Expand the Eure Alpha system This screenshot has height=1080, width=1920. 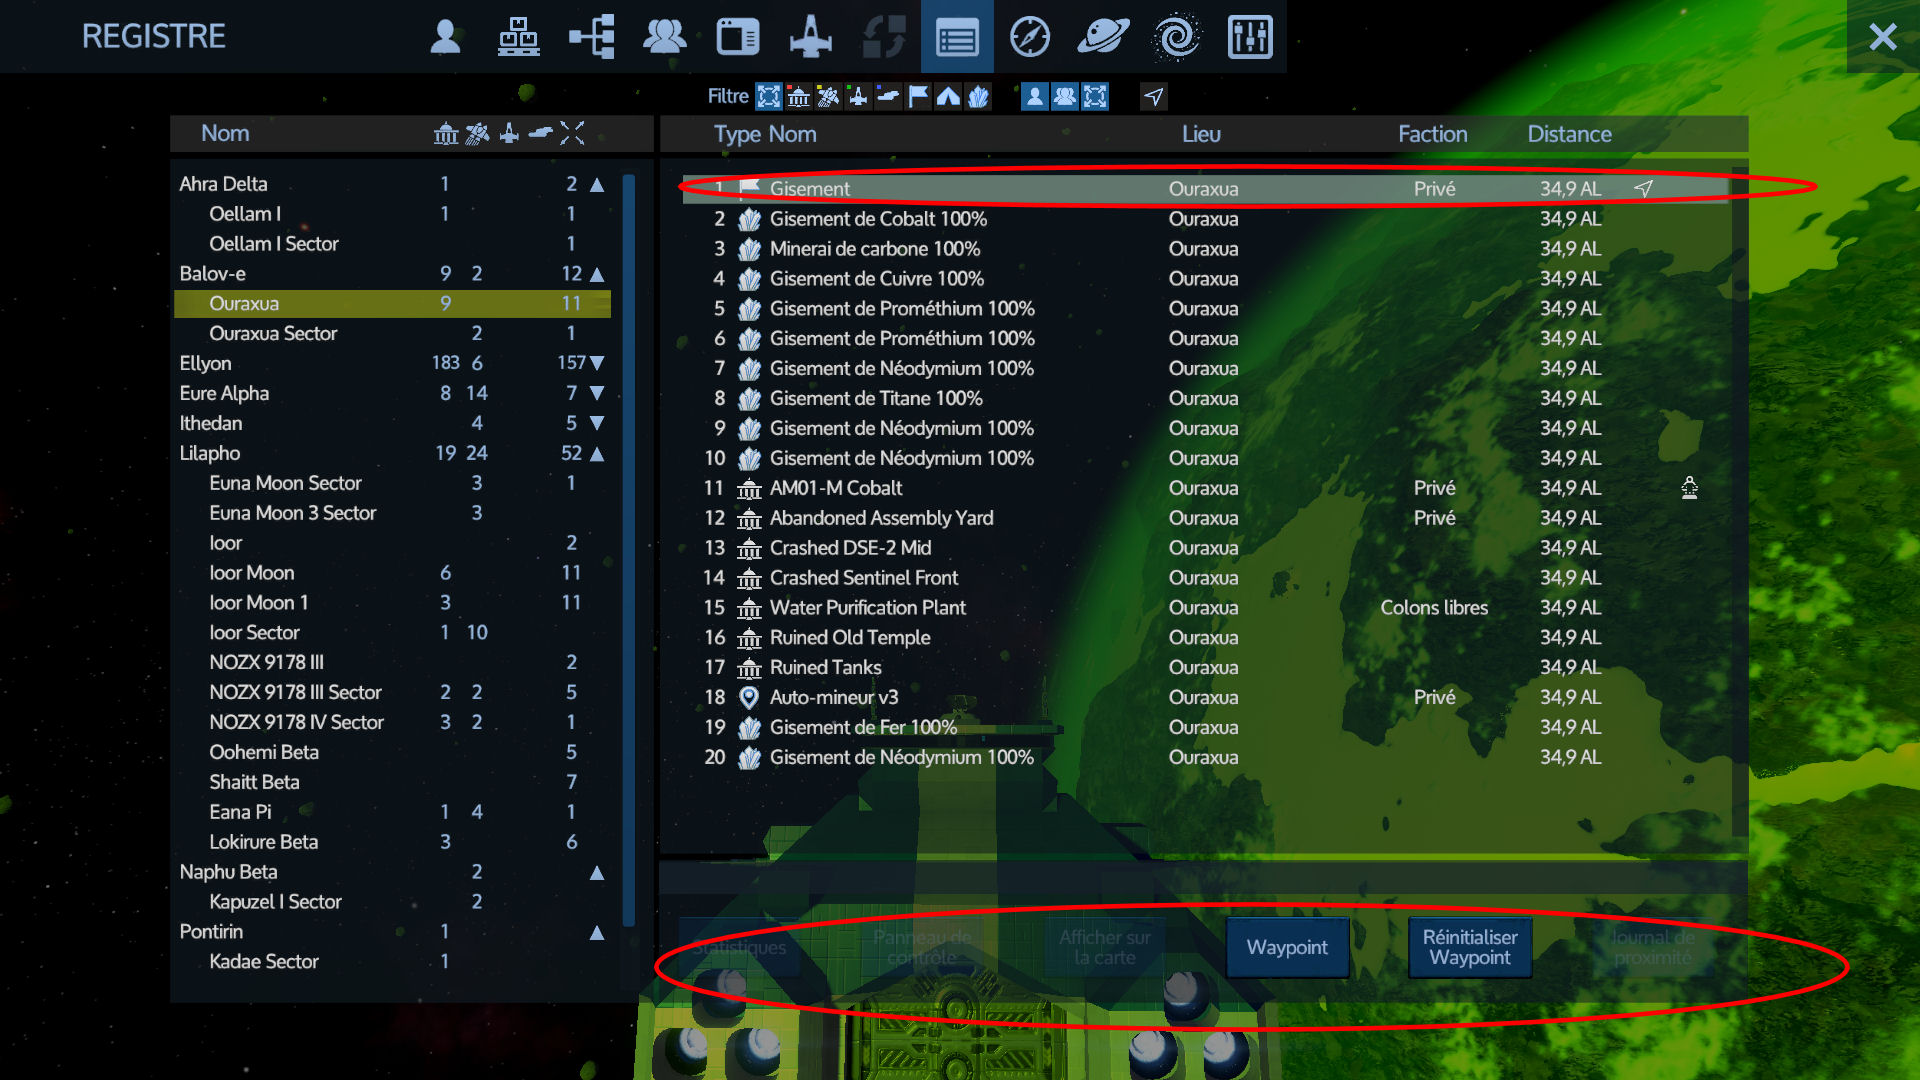pos(597,393)
